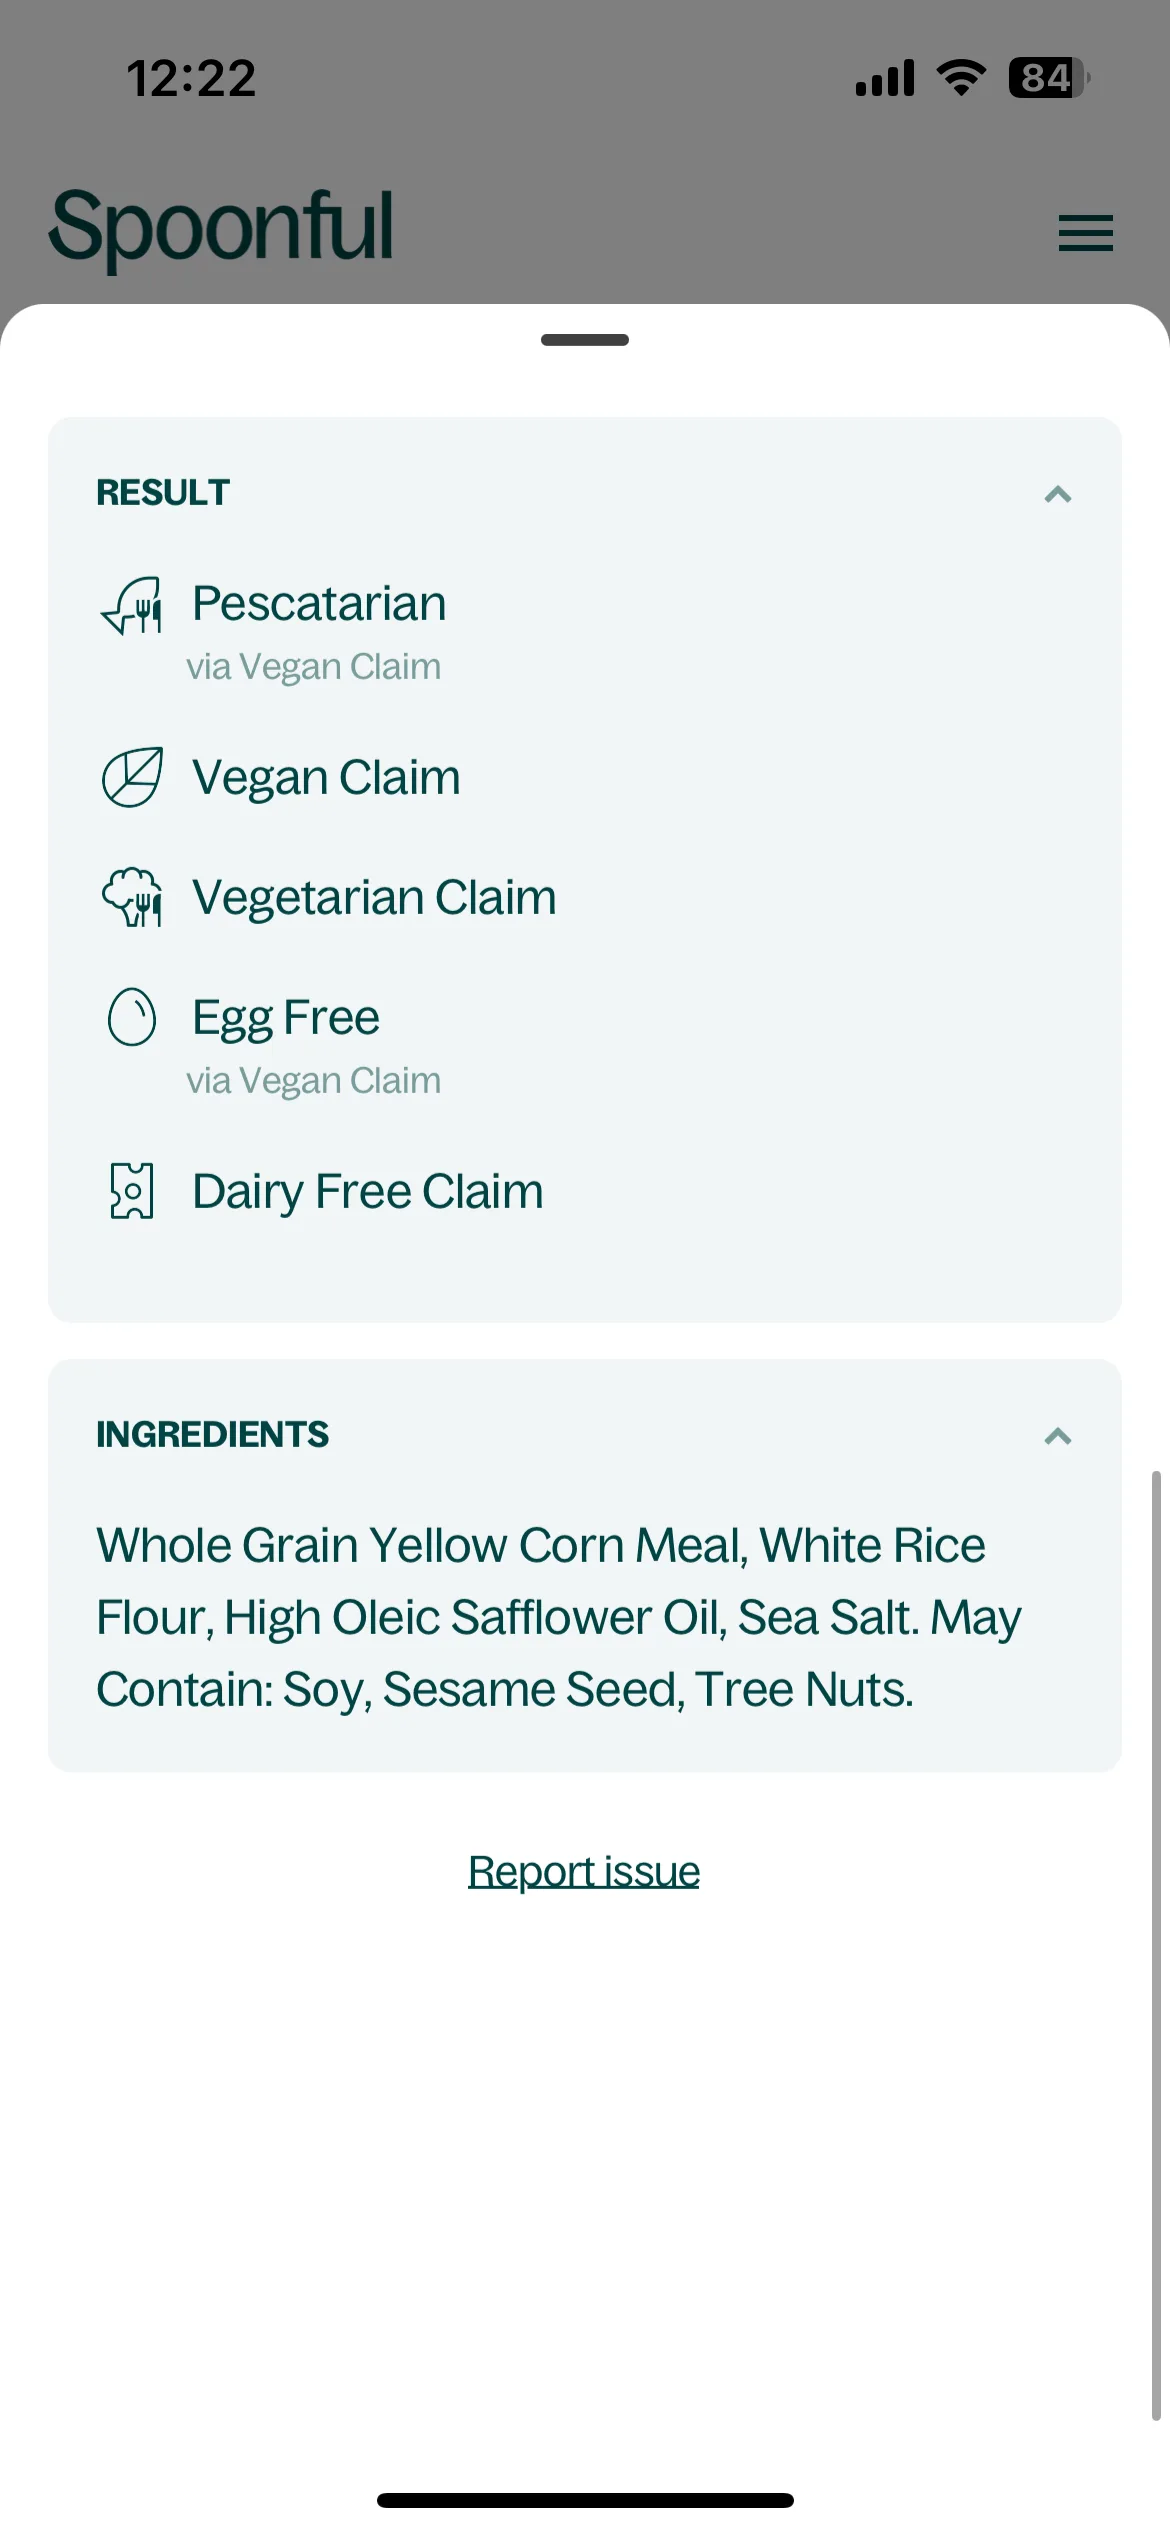
Task: Tap the ingredients list text
Action: [x=559, y=1617]
